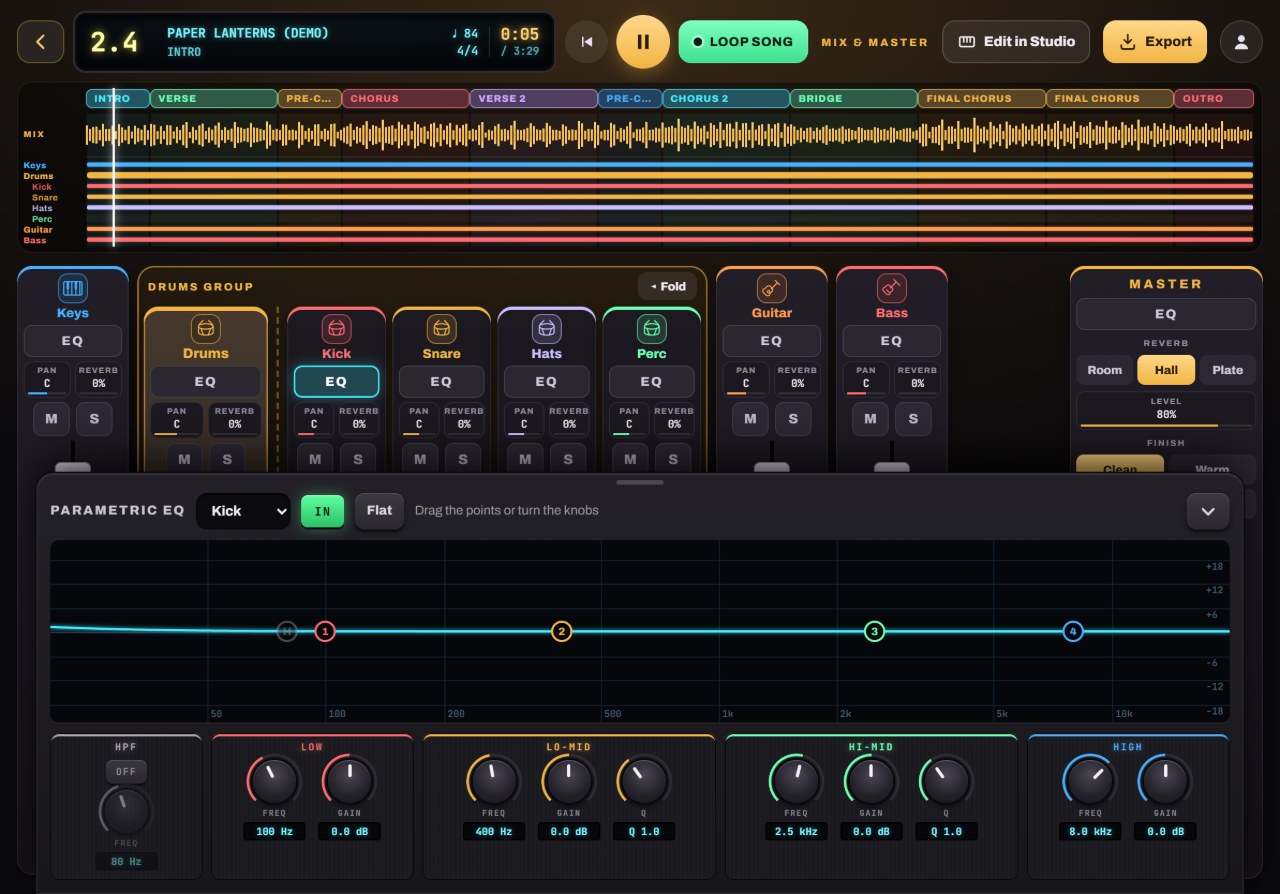The height and width of the screenshot is (894, 1280).
Task: Click the MIX waveform overview
Action: 669,134
